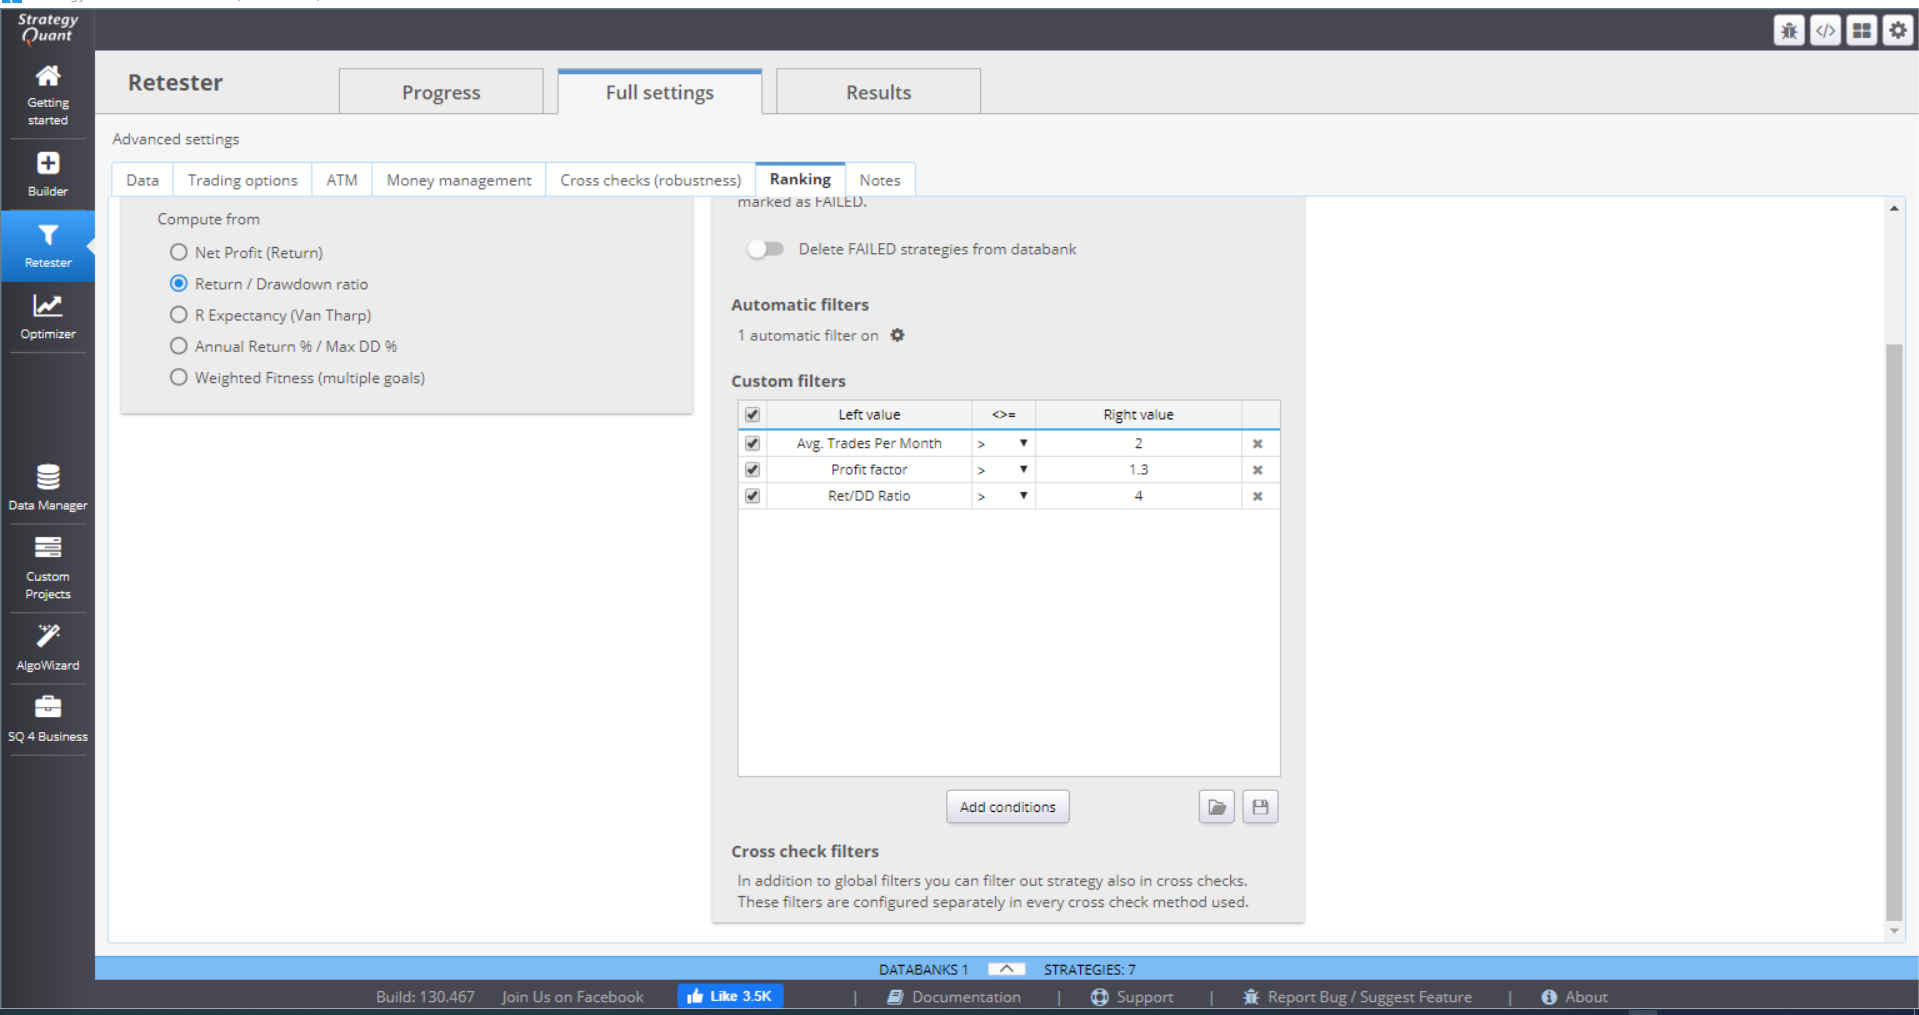Viewport: 1919px width, 1015px height.
Task: Click the Profit factor left value cell
Action: click(869, 469)
